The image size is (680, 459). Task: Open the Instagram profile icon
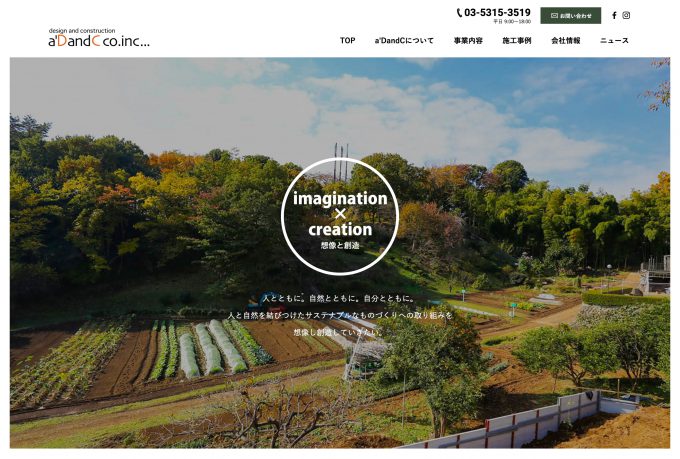(626, 15)
